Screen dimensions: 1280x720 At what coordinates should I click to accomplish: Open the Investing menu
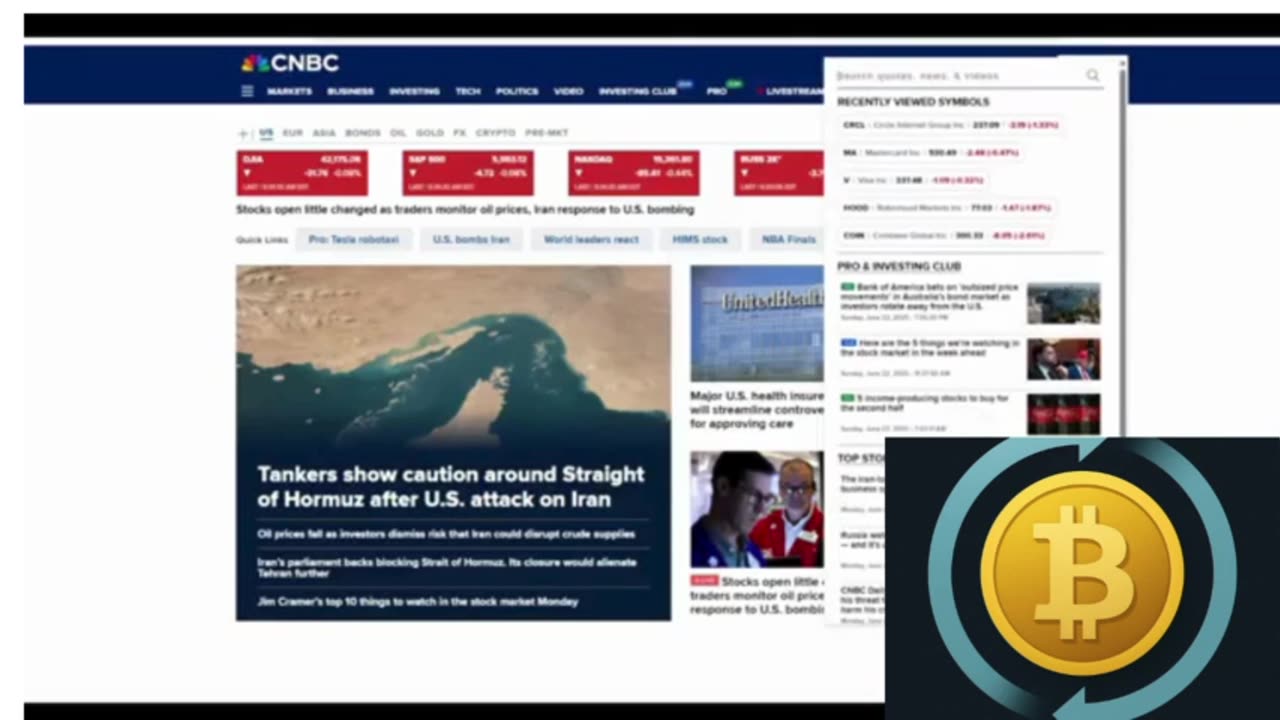click(414, 91)
